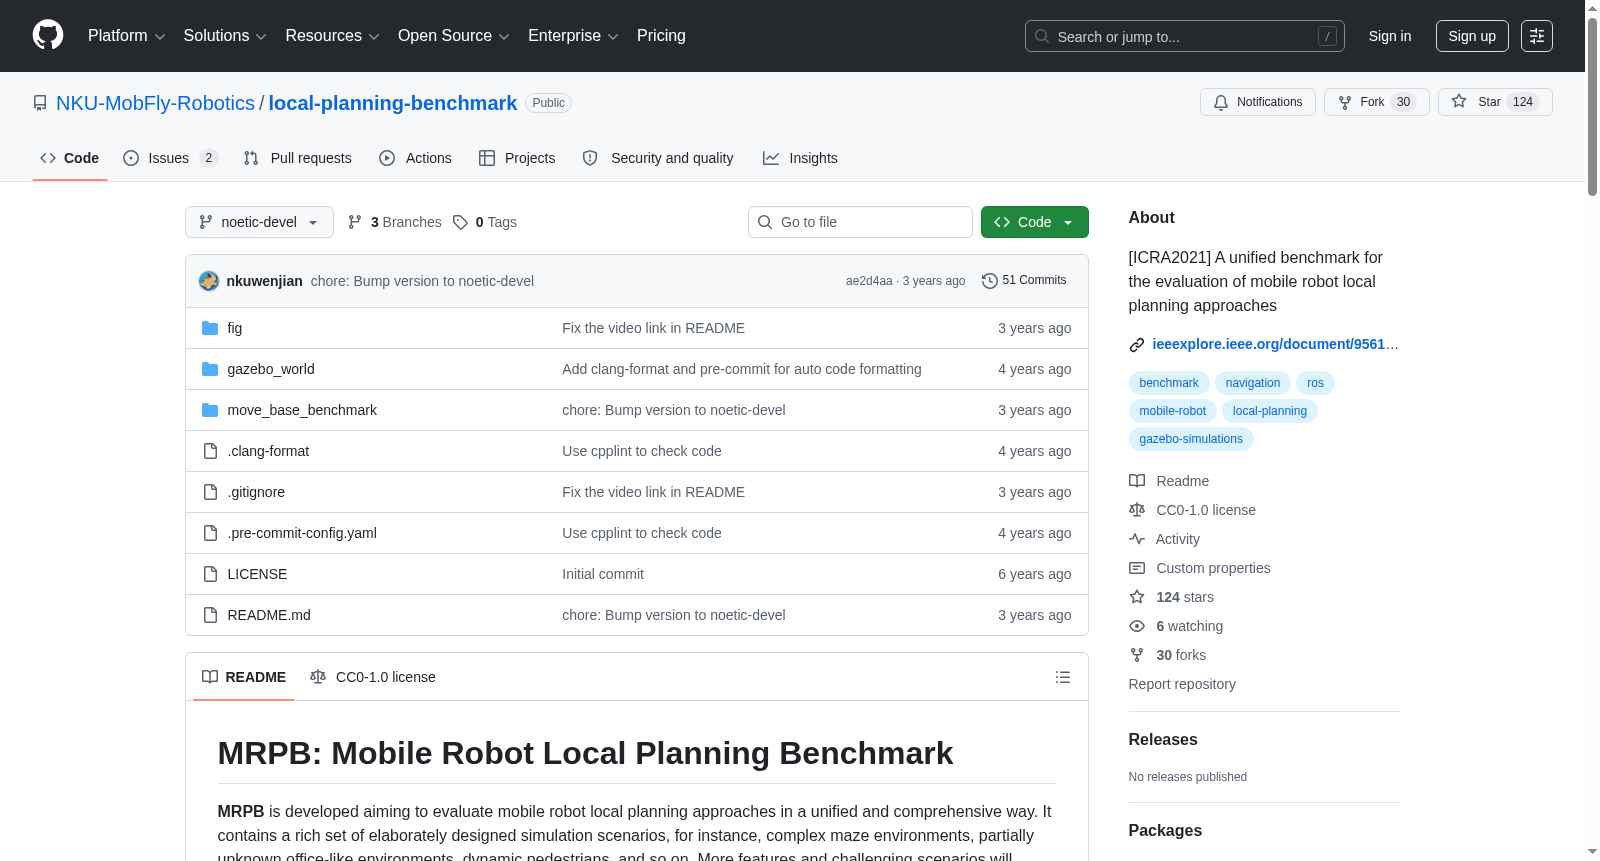1600x861 pixels.
Task: Open the Custom properties icon
Action: coord(1137,568)
